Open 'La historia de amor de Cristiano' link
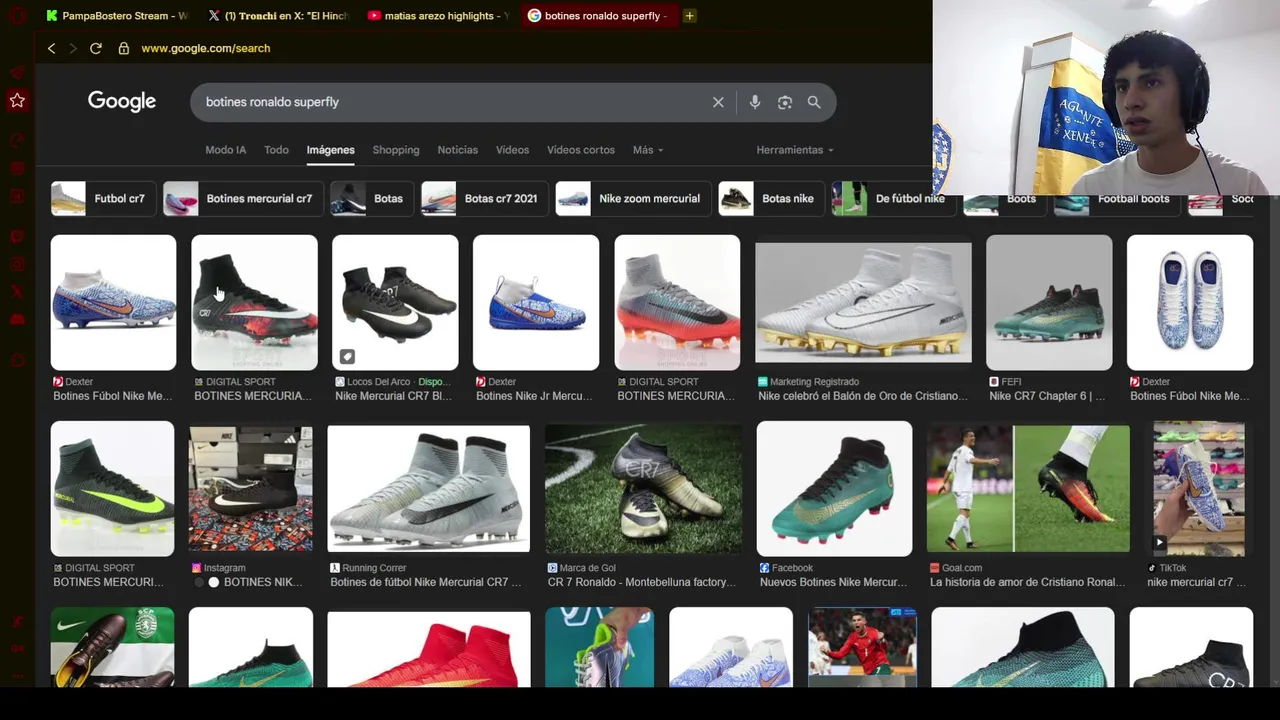Screen dimensions: 1280x720 pyautogui.click(x=1027, y=582)
